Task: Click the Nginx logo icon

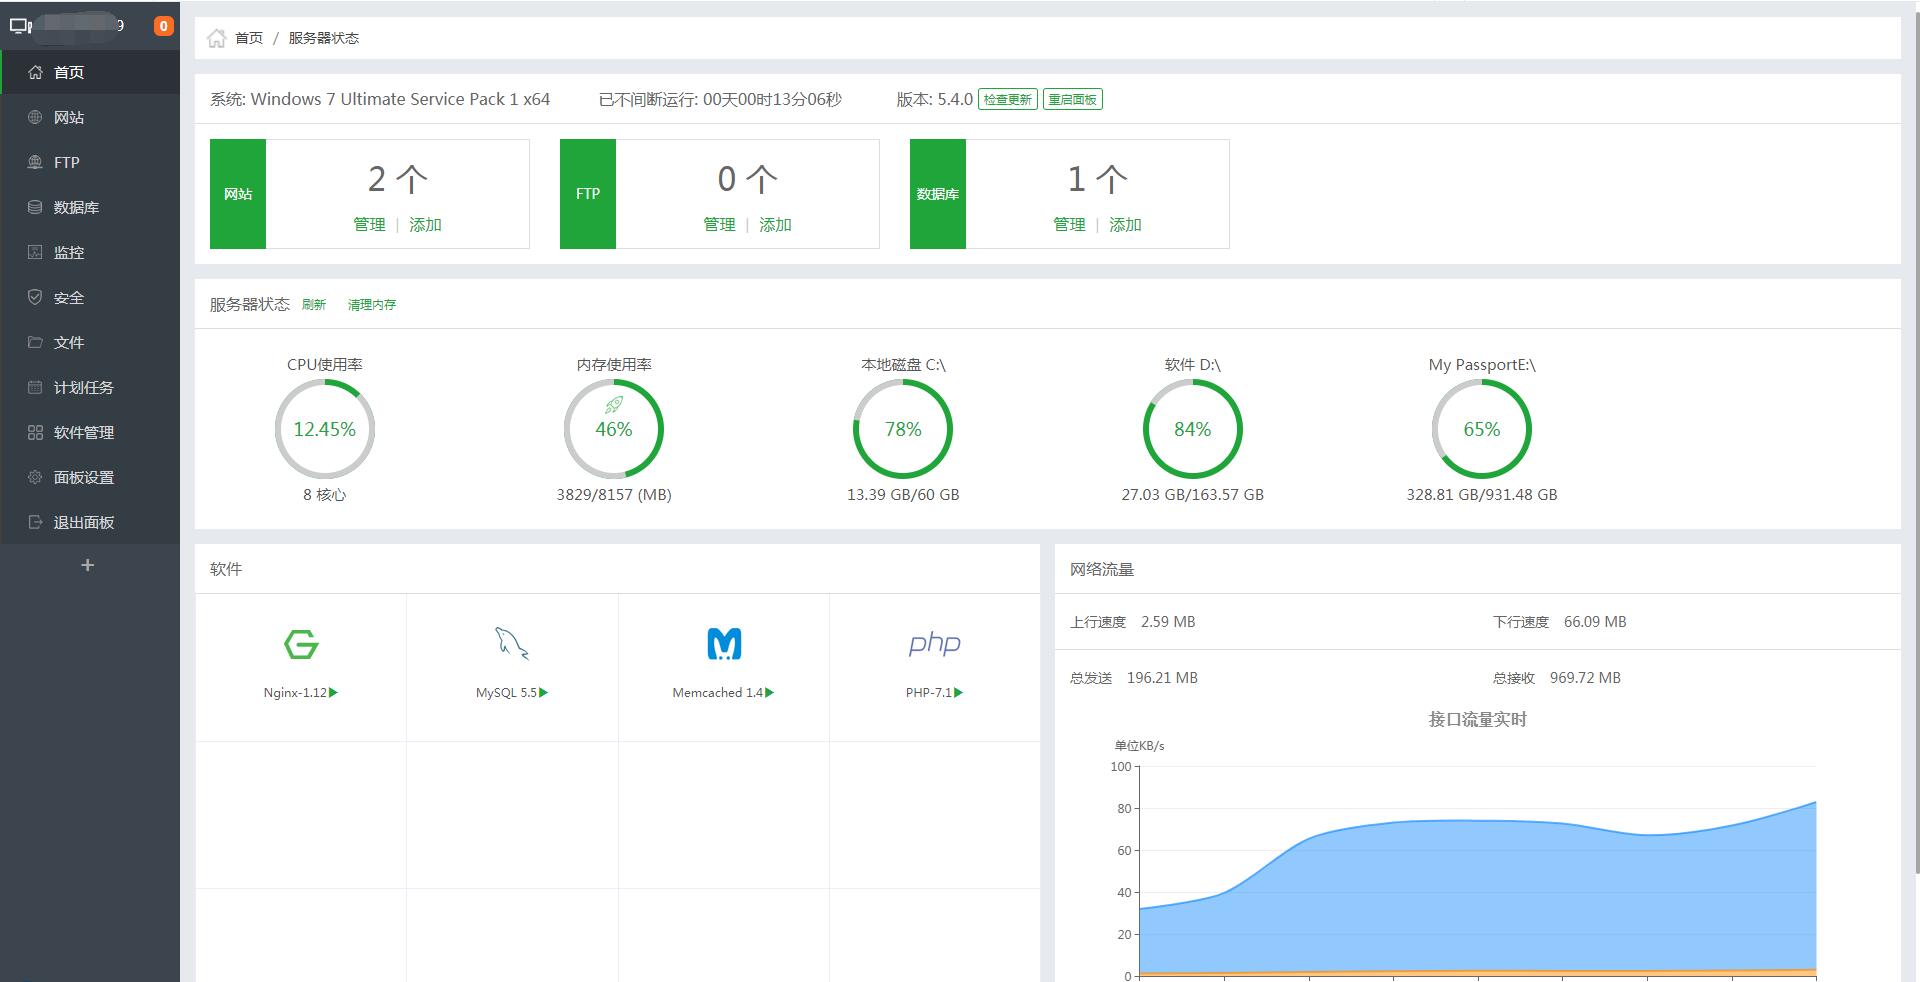Action: pyautogui.click(x=301, y=644)
